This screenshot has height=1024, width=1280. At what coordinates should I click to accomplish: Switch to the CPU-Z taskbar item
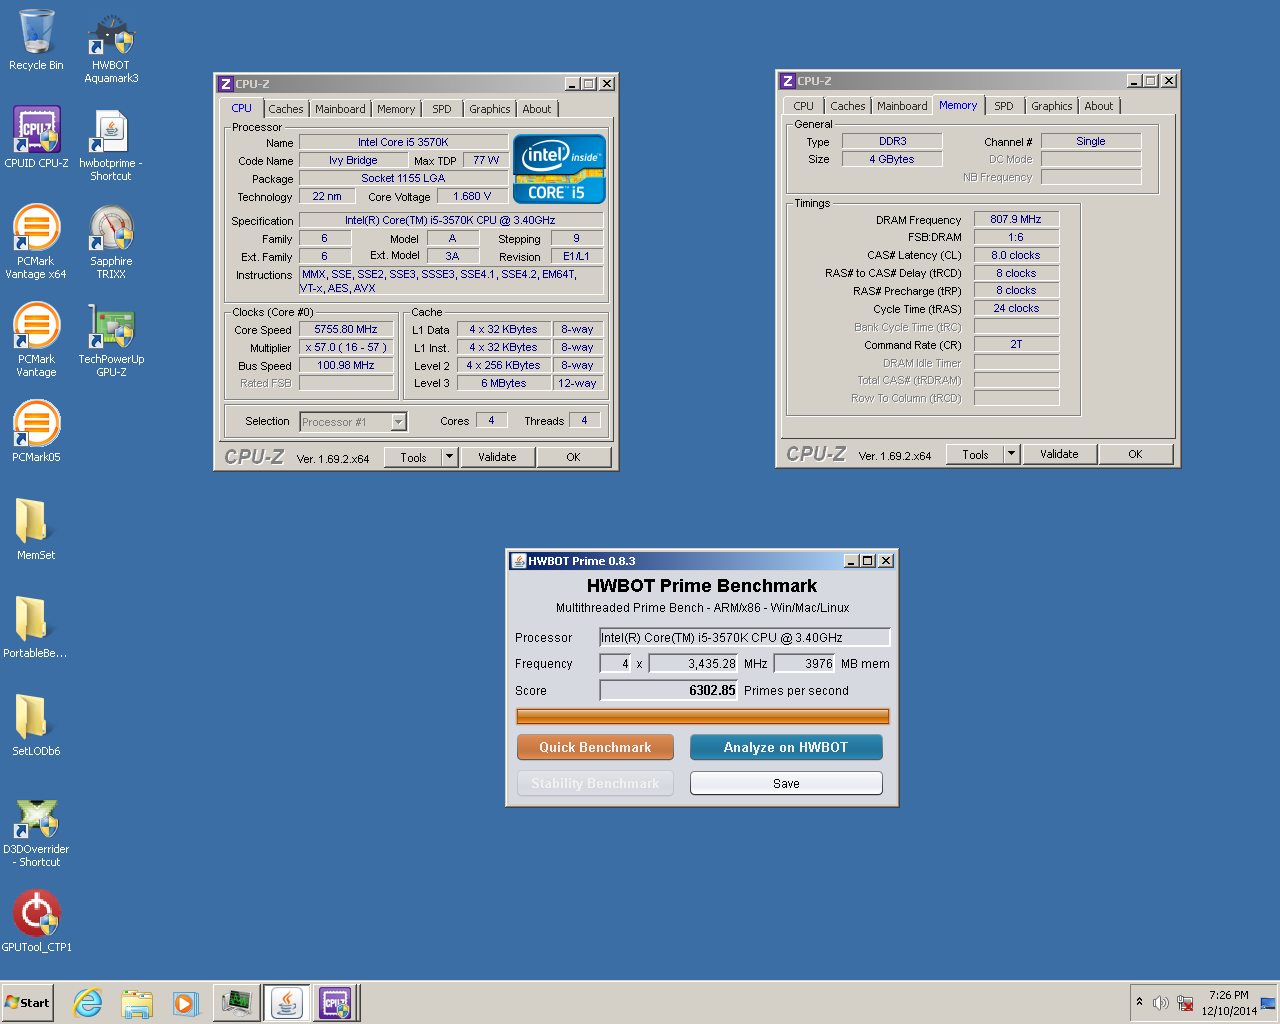[x=335, y=1003]
